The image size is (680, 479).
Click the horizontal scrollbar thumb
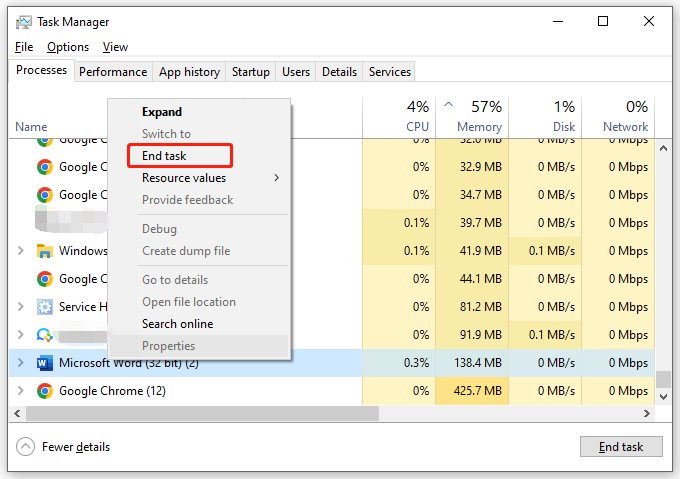200,412
